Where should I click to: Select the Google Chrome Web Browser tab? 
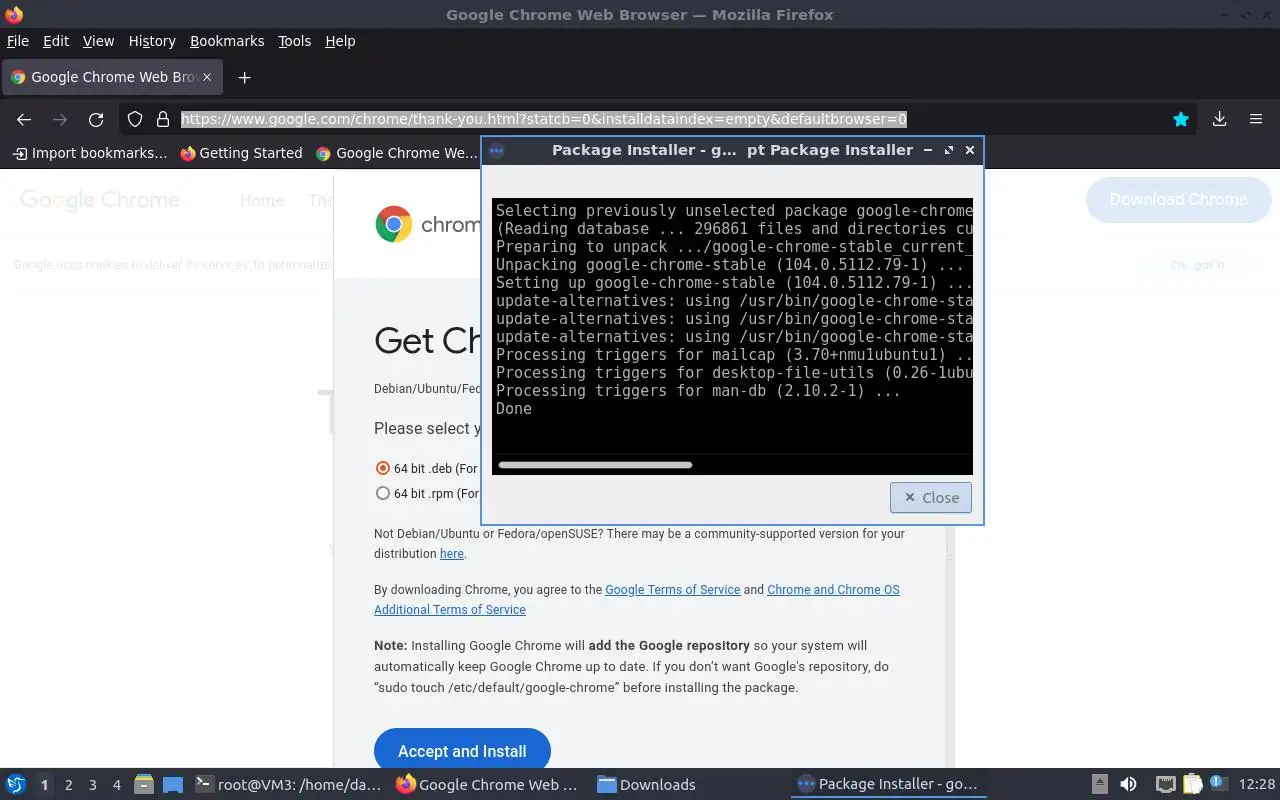(110, 77)
